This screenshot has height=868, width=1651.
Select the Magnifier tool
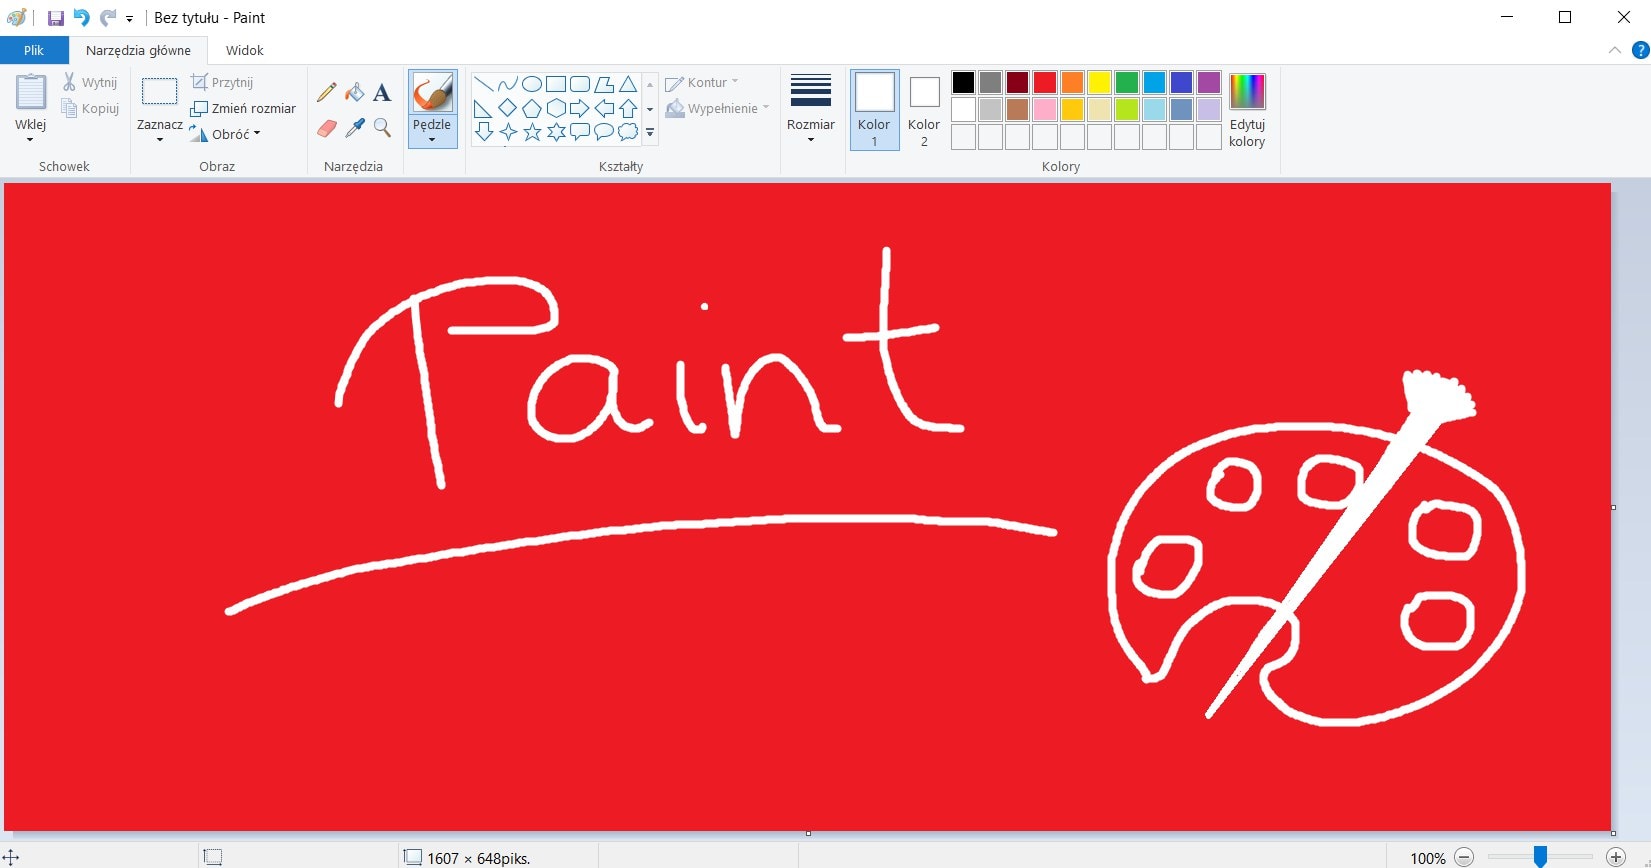coord(382,128)
